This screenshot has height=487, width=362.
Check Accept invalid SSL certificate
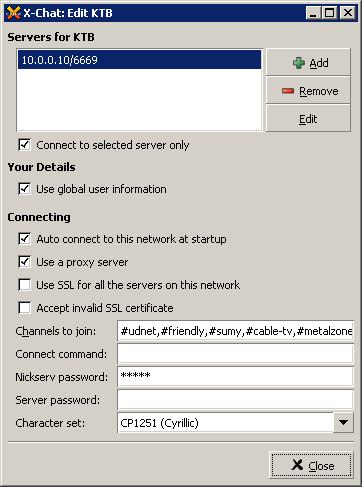pos(25,308)
